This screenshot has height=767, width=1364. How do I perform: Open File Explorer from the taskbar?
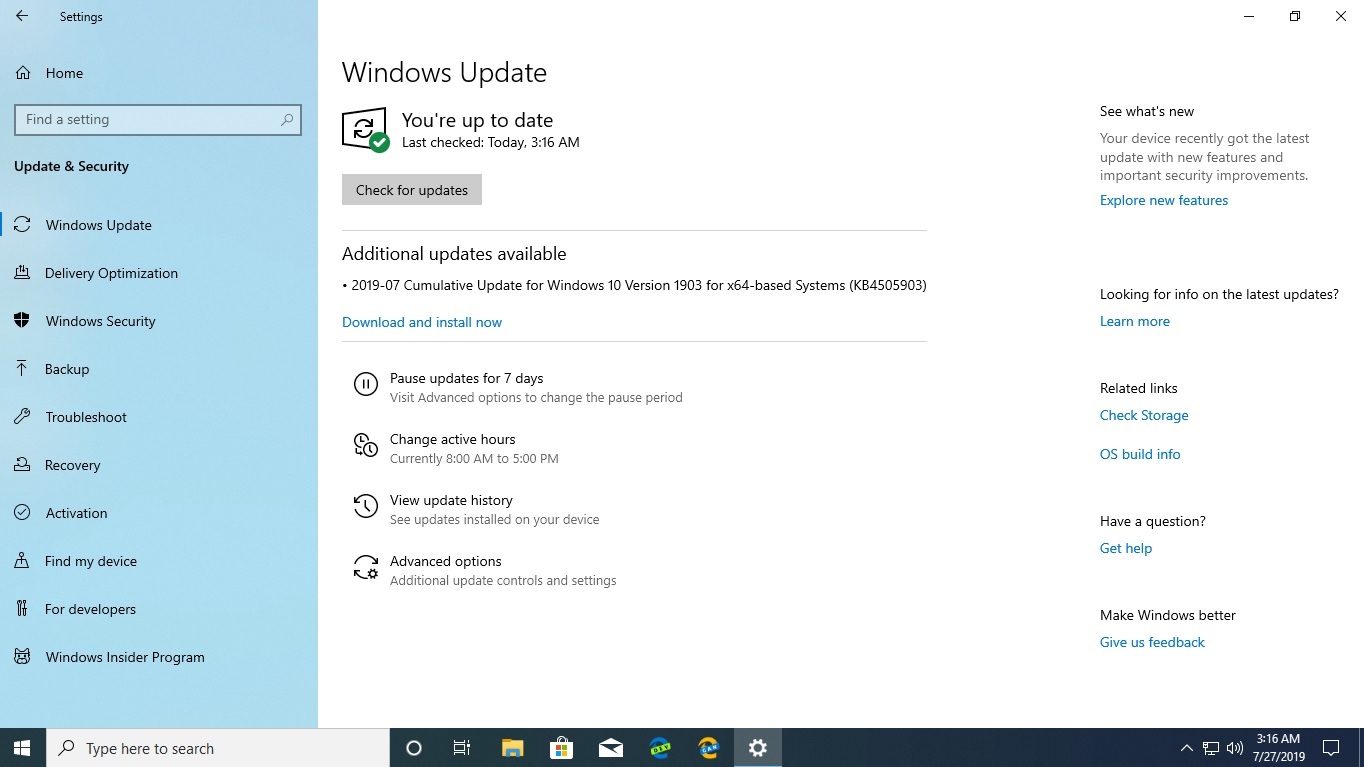[512, 748]
